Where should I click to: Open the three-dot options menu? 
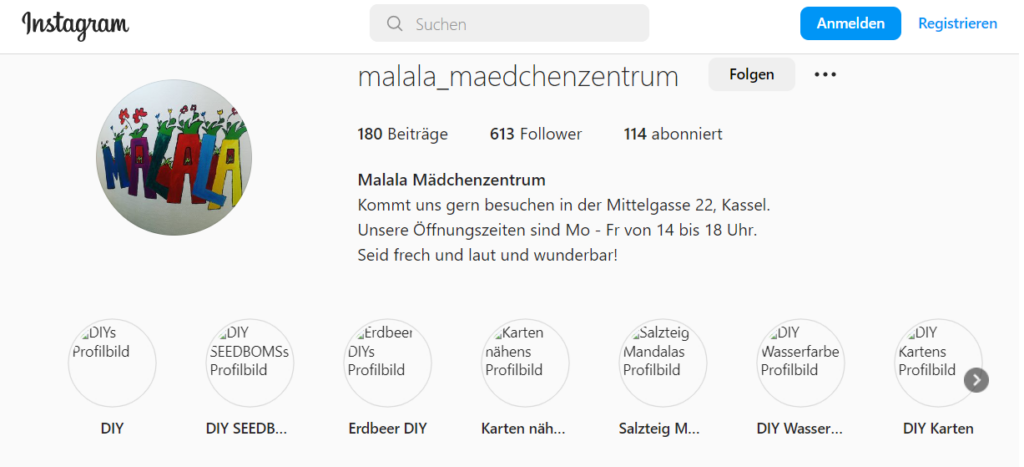pos(825,75)
